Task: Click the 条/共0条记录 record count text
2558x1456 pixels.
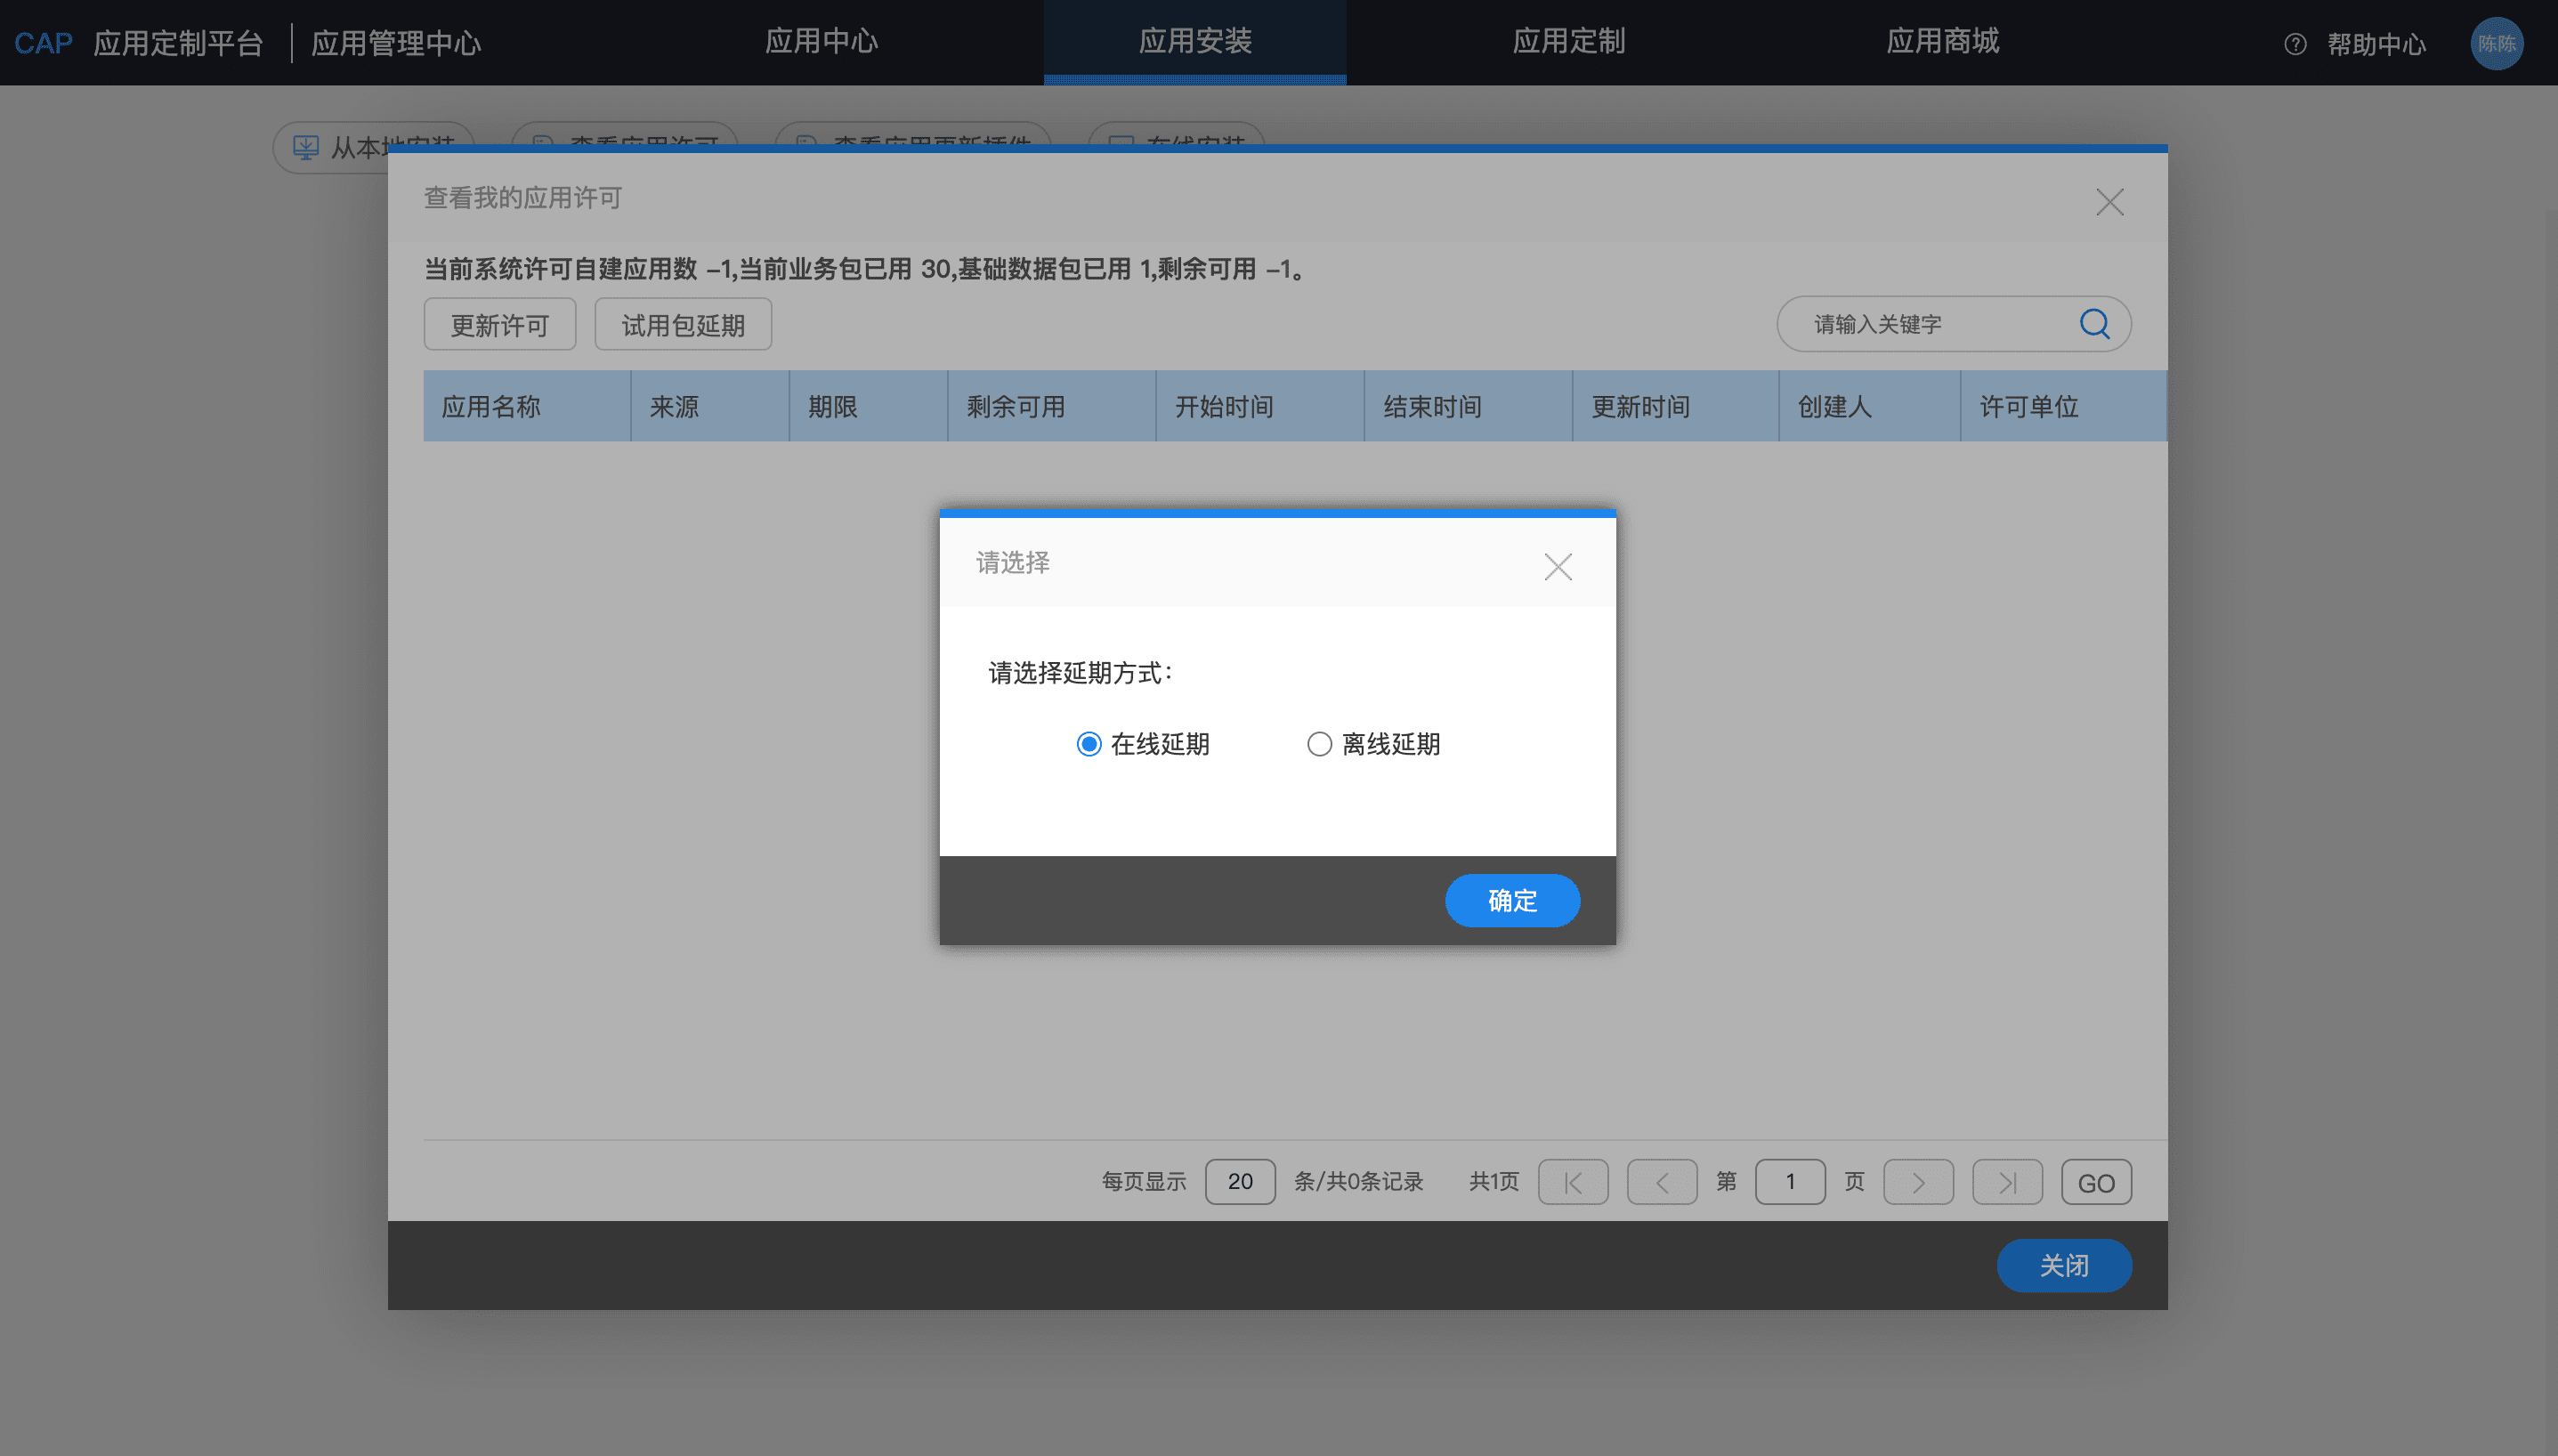Action: pyautogui.click(x=1358, y=1182)
